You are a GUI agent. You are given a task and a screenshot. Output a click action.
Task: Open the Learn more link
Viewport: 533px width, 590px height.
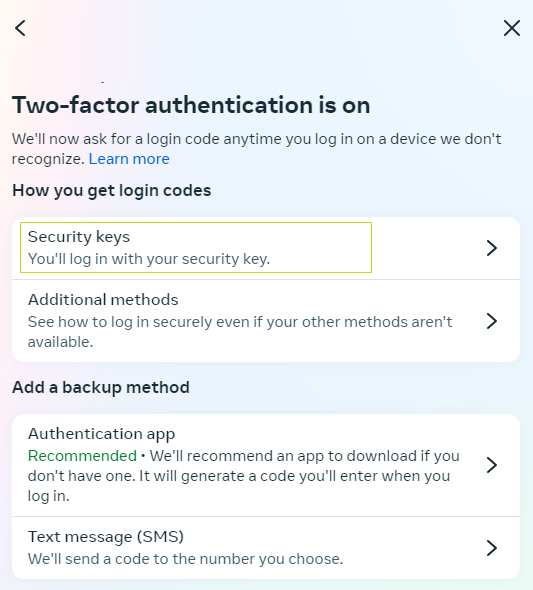pyautogui.click(x=129, y=159)
